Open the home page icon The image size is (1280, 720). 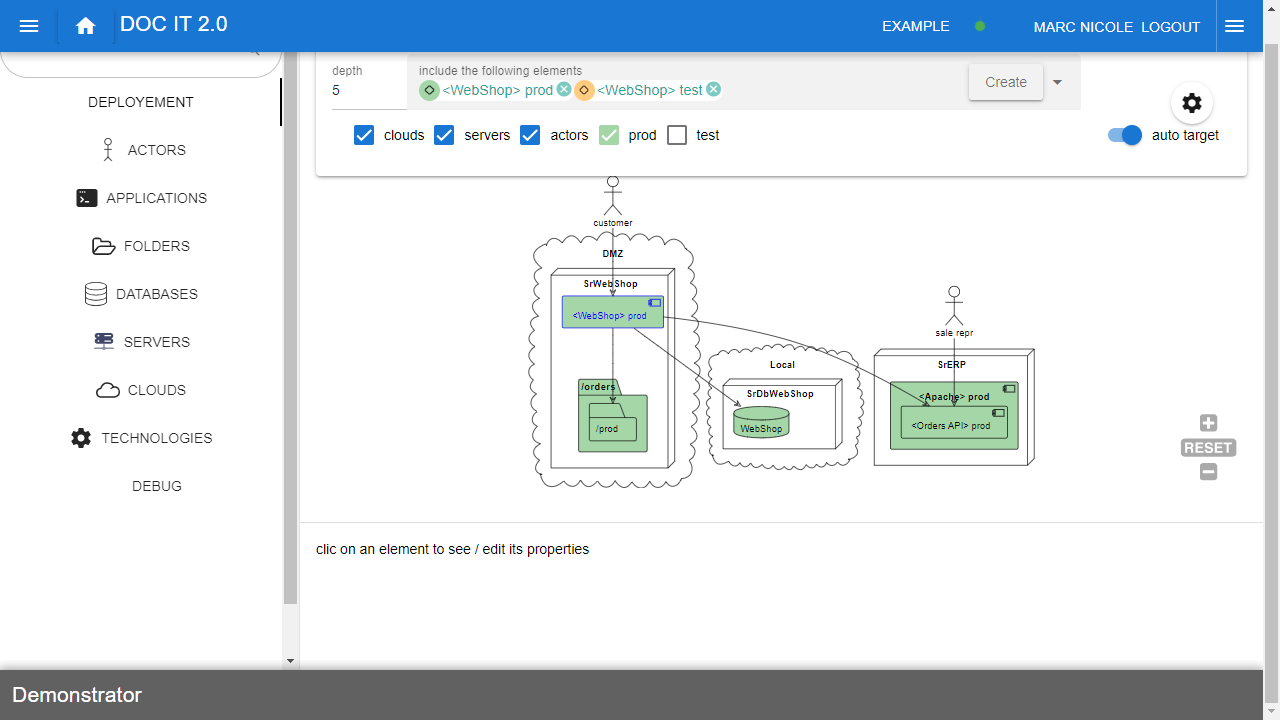point(85,27)
